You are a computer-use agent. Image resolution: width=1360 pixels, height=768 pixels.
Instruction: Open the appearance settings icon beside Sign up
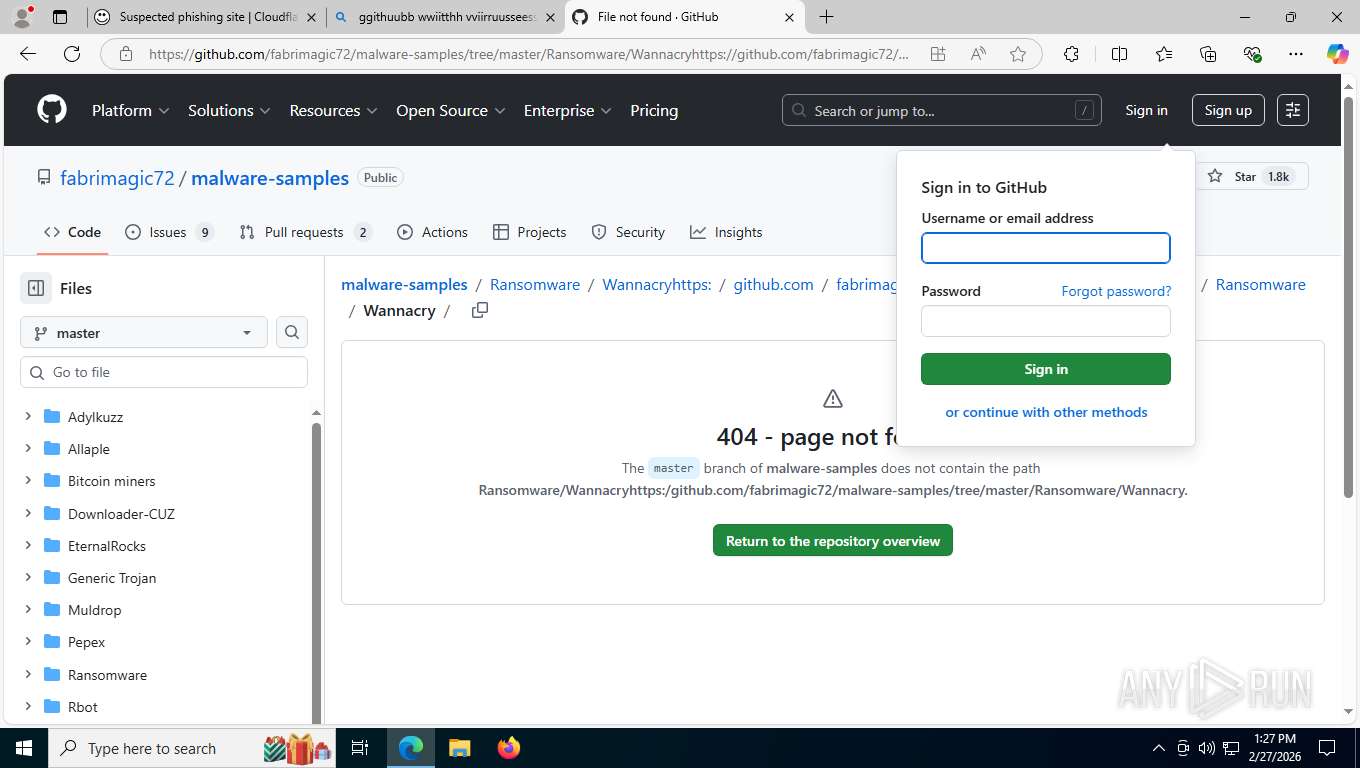pos(1293,110)
